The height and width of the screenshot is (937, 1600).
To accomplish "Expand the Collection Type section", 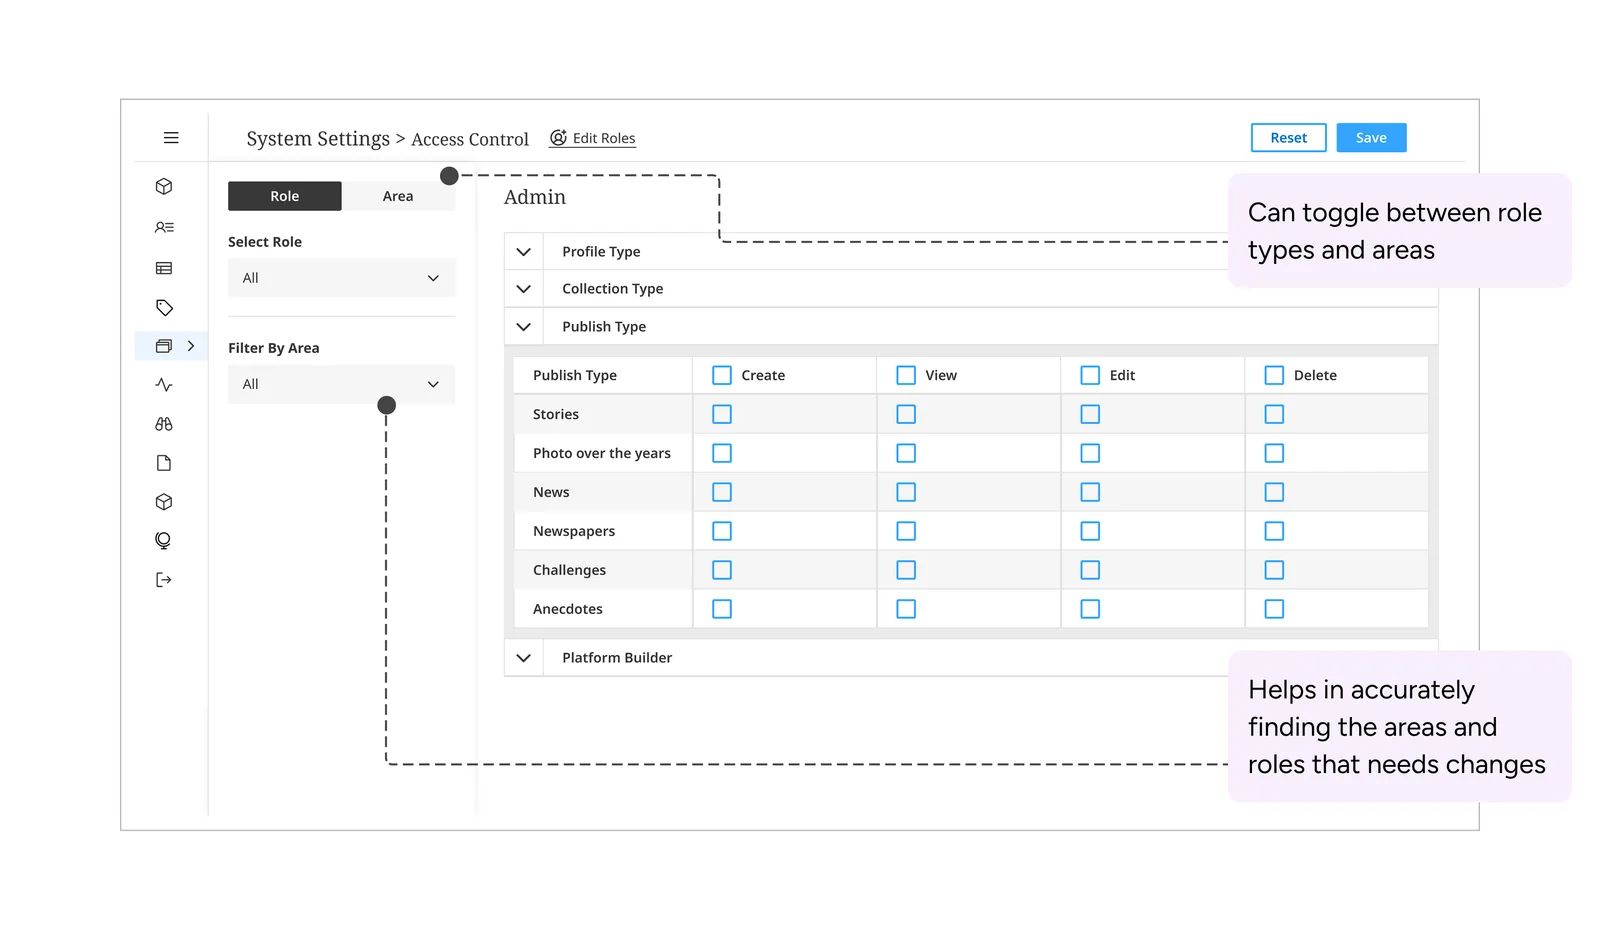I will coord(523,289).
